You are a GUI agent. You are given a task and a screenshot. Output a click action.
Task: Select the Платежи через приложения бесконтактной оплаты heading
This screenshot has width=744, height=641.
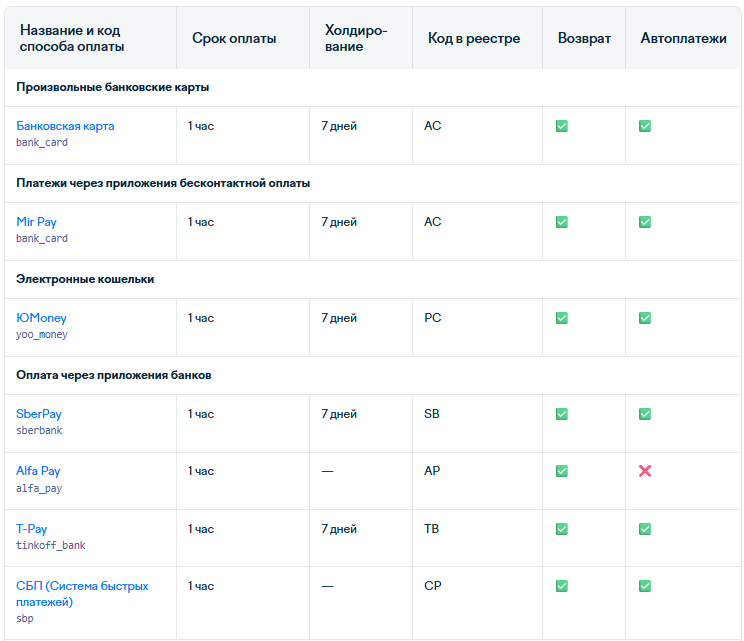click(x=163, y=183)
